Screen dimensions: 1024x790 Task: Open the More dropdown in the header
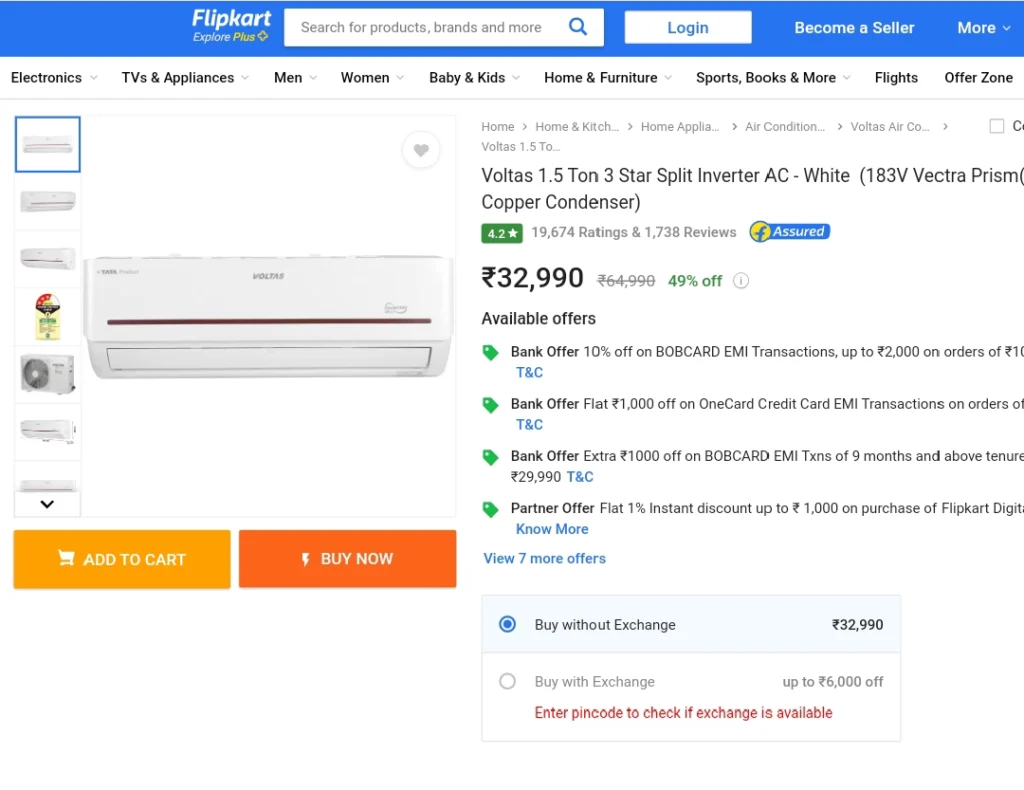point(984,28)
